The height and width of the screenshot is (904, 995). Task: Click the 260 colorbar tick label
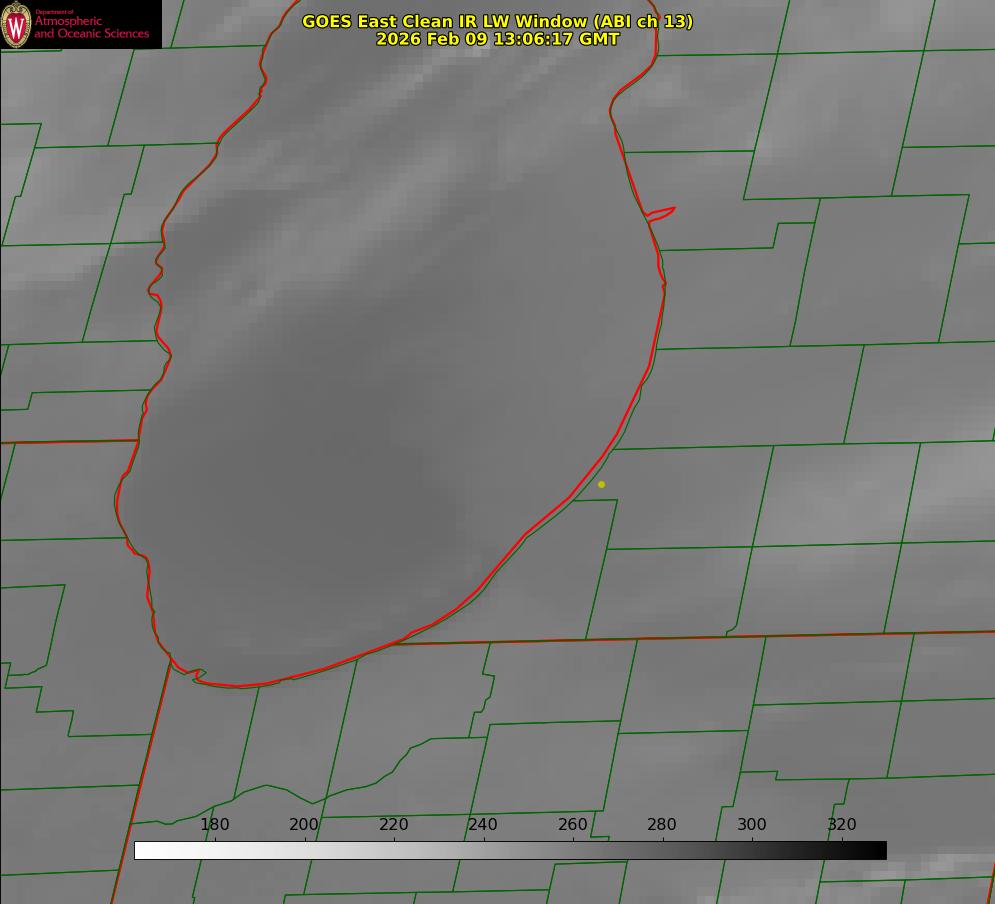coord(573,824)
